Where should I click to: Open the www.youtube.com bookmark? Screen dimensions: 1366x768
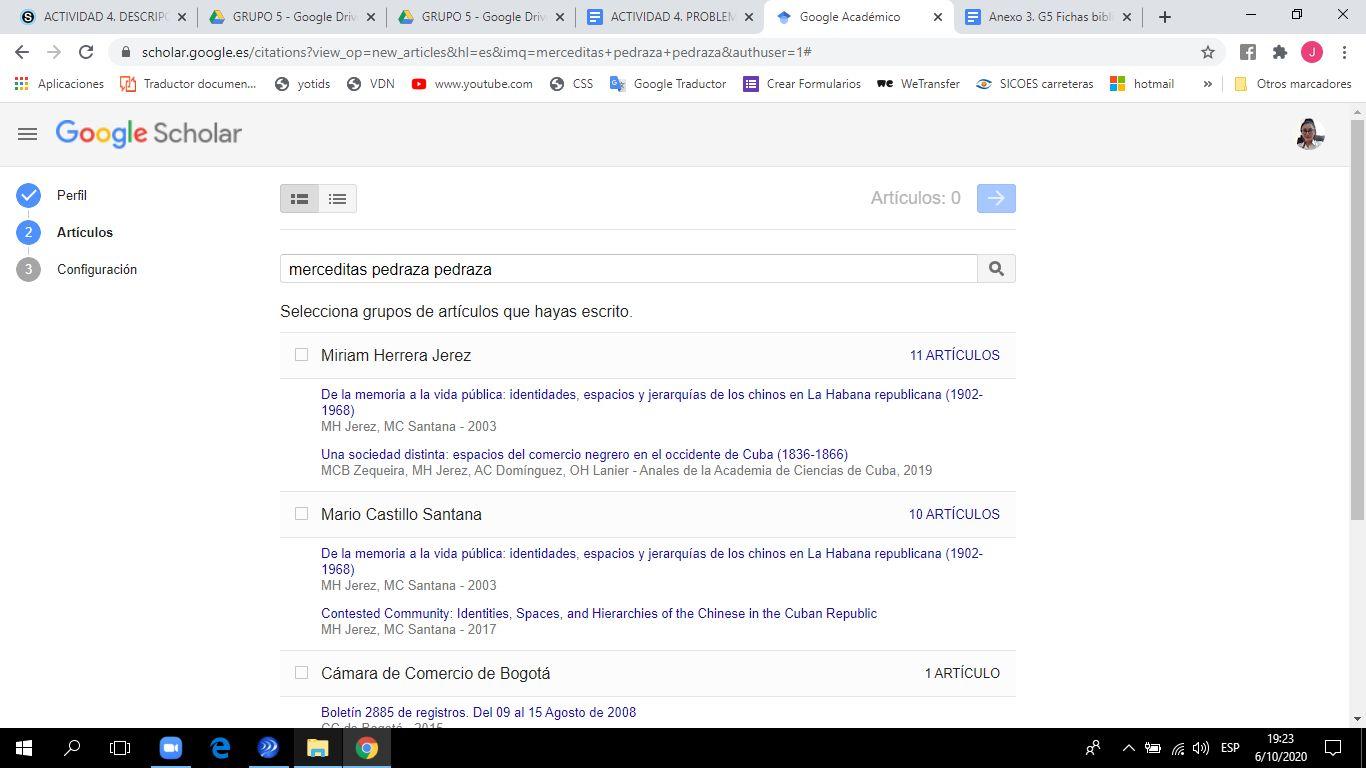tap(472, 84)
